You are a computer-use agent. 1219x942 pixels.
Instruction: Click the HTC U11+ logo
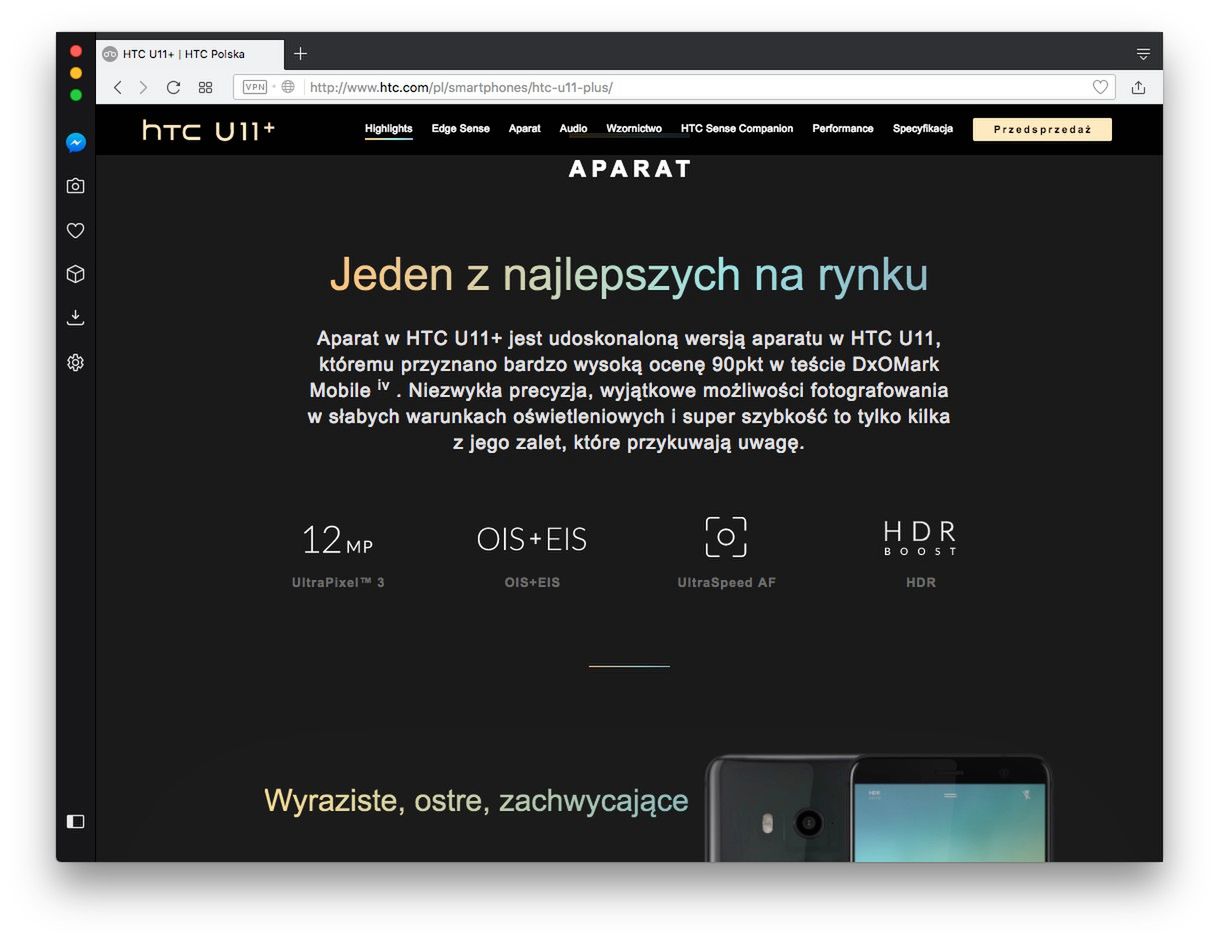point(208,130)
